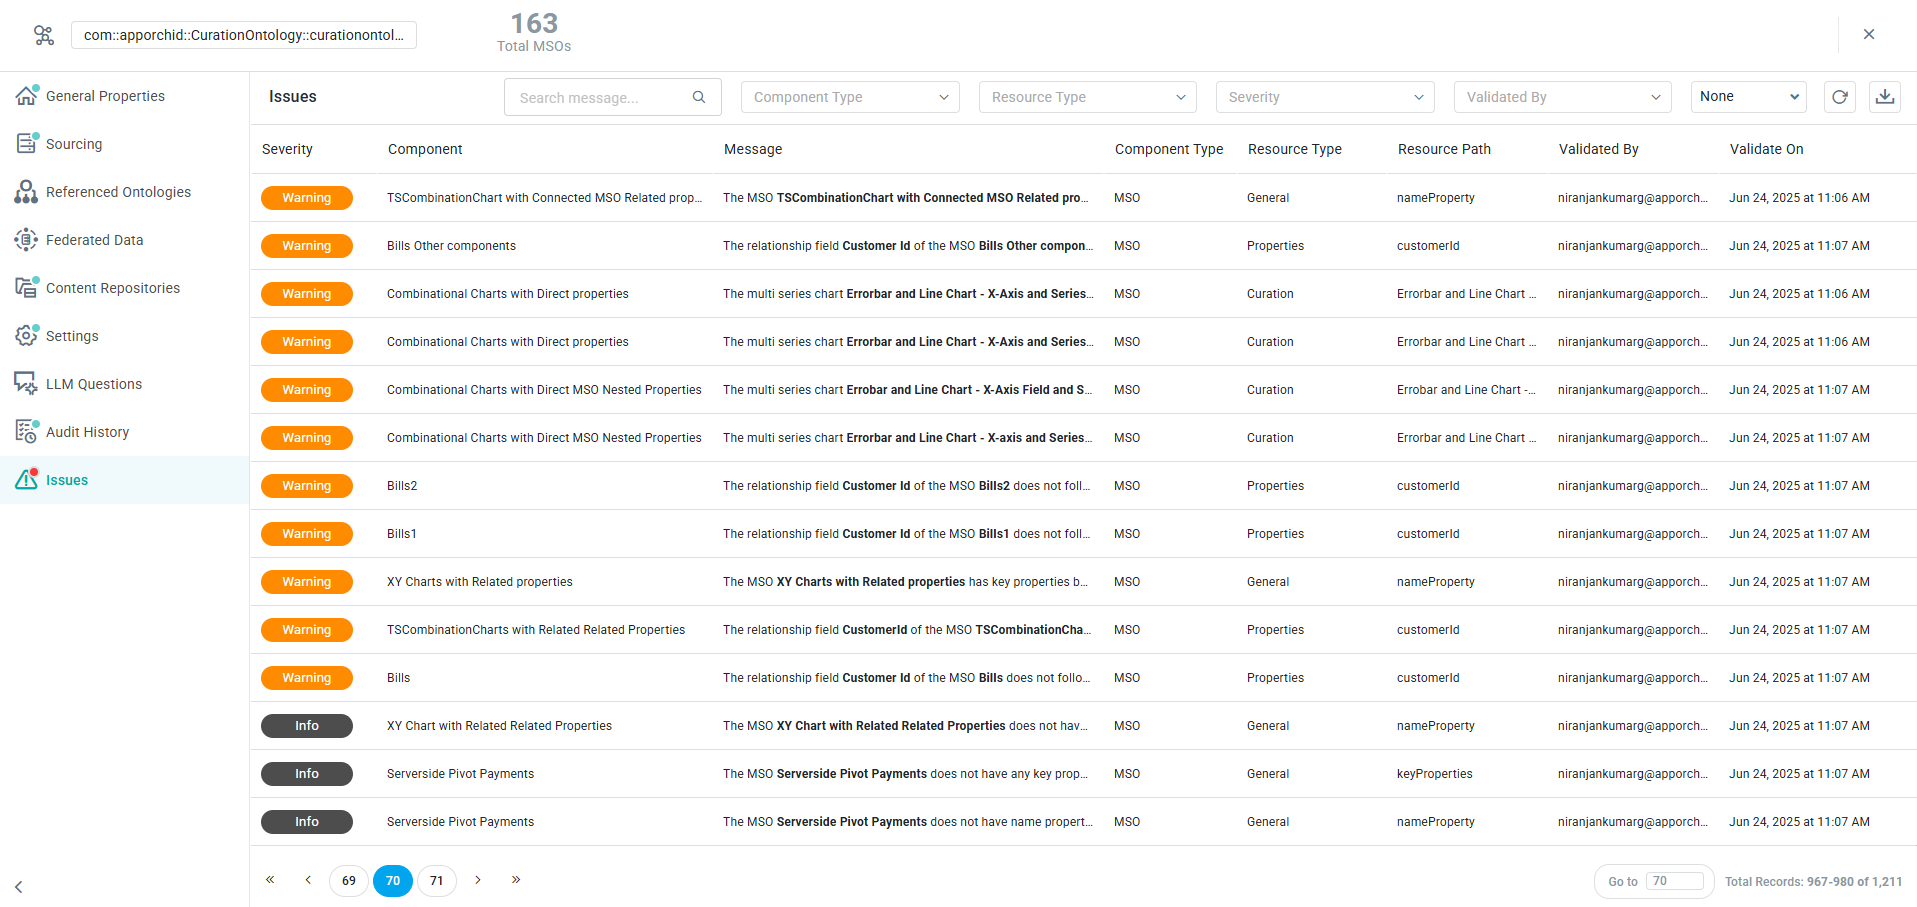The width and height of the screenshot is (1917, 907).
Task: Select page 69 in pagination
Action: coord(348,881)
